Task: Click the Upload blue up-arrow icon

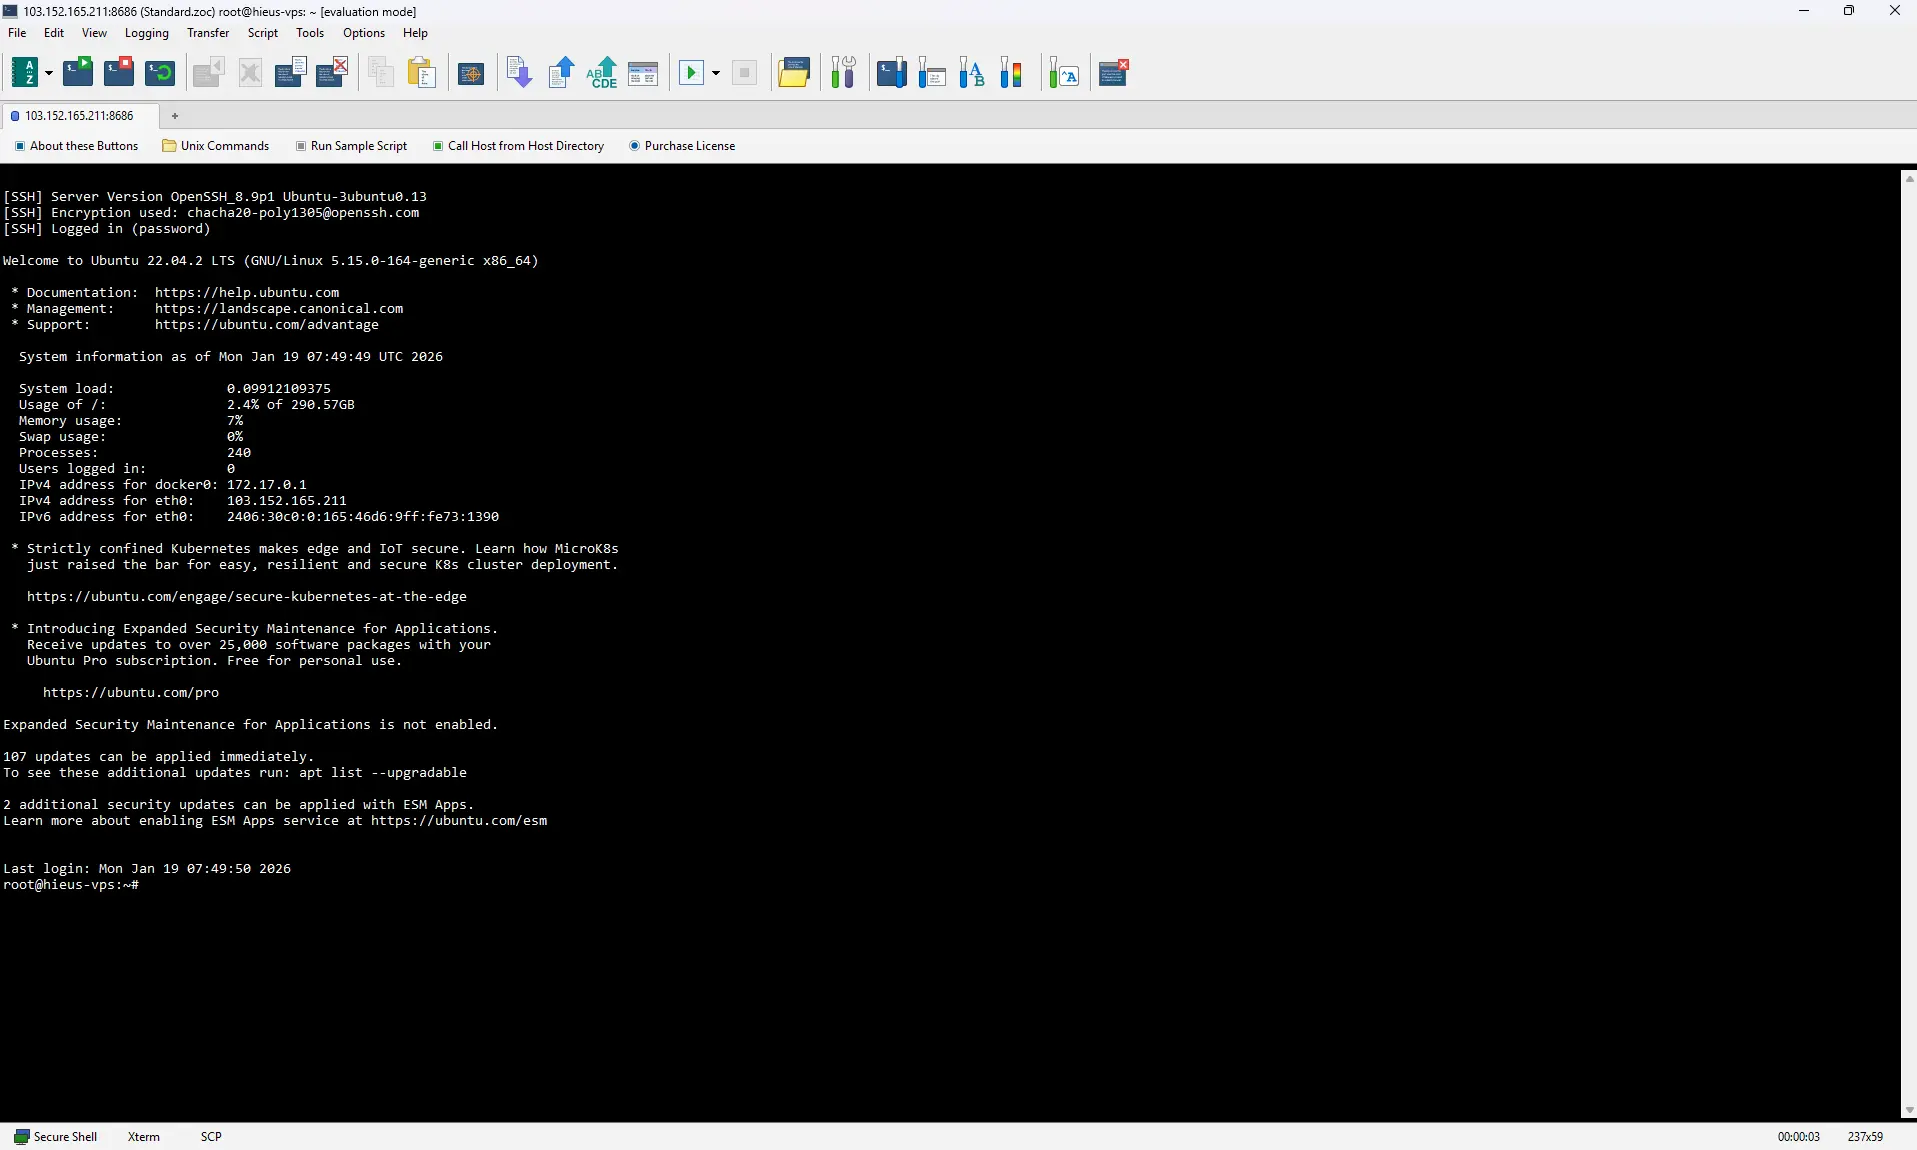Action: click(x=561, y=73)
